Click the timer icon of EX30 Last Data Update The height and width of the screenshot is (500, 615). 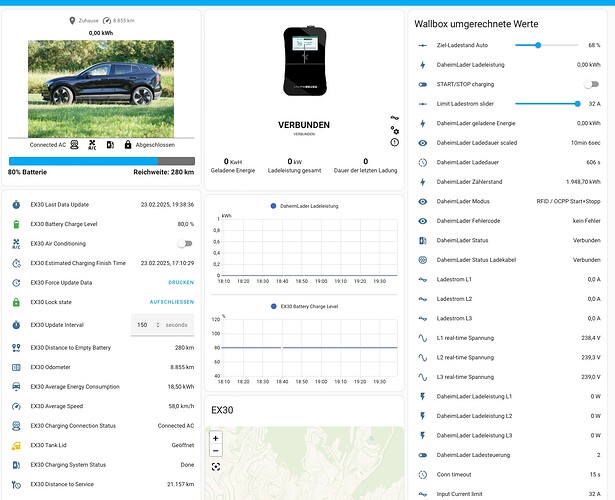(16, 204)
